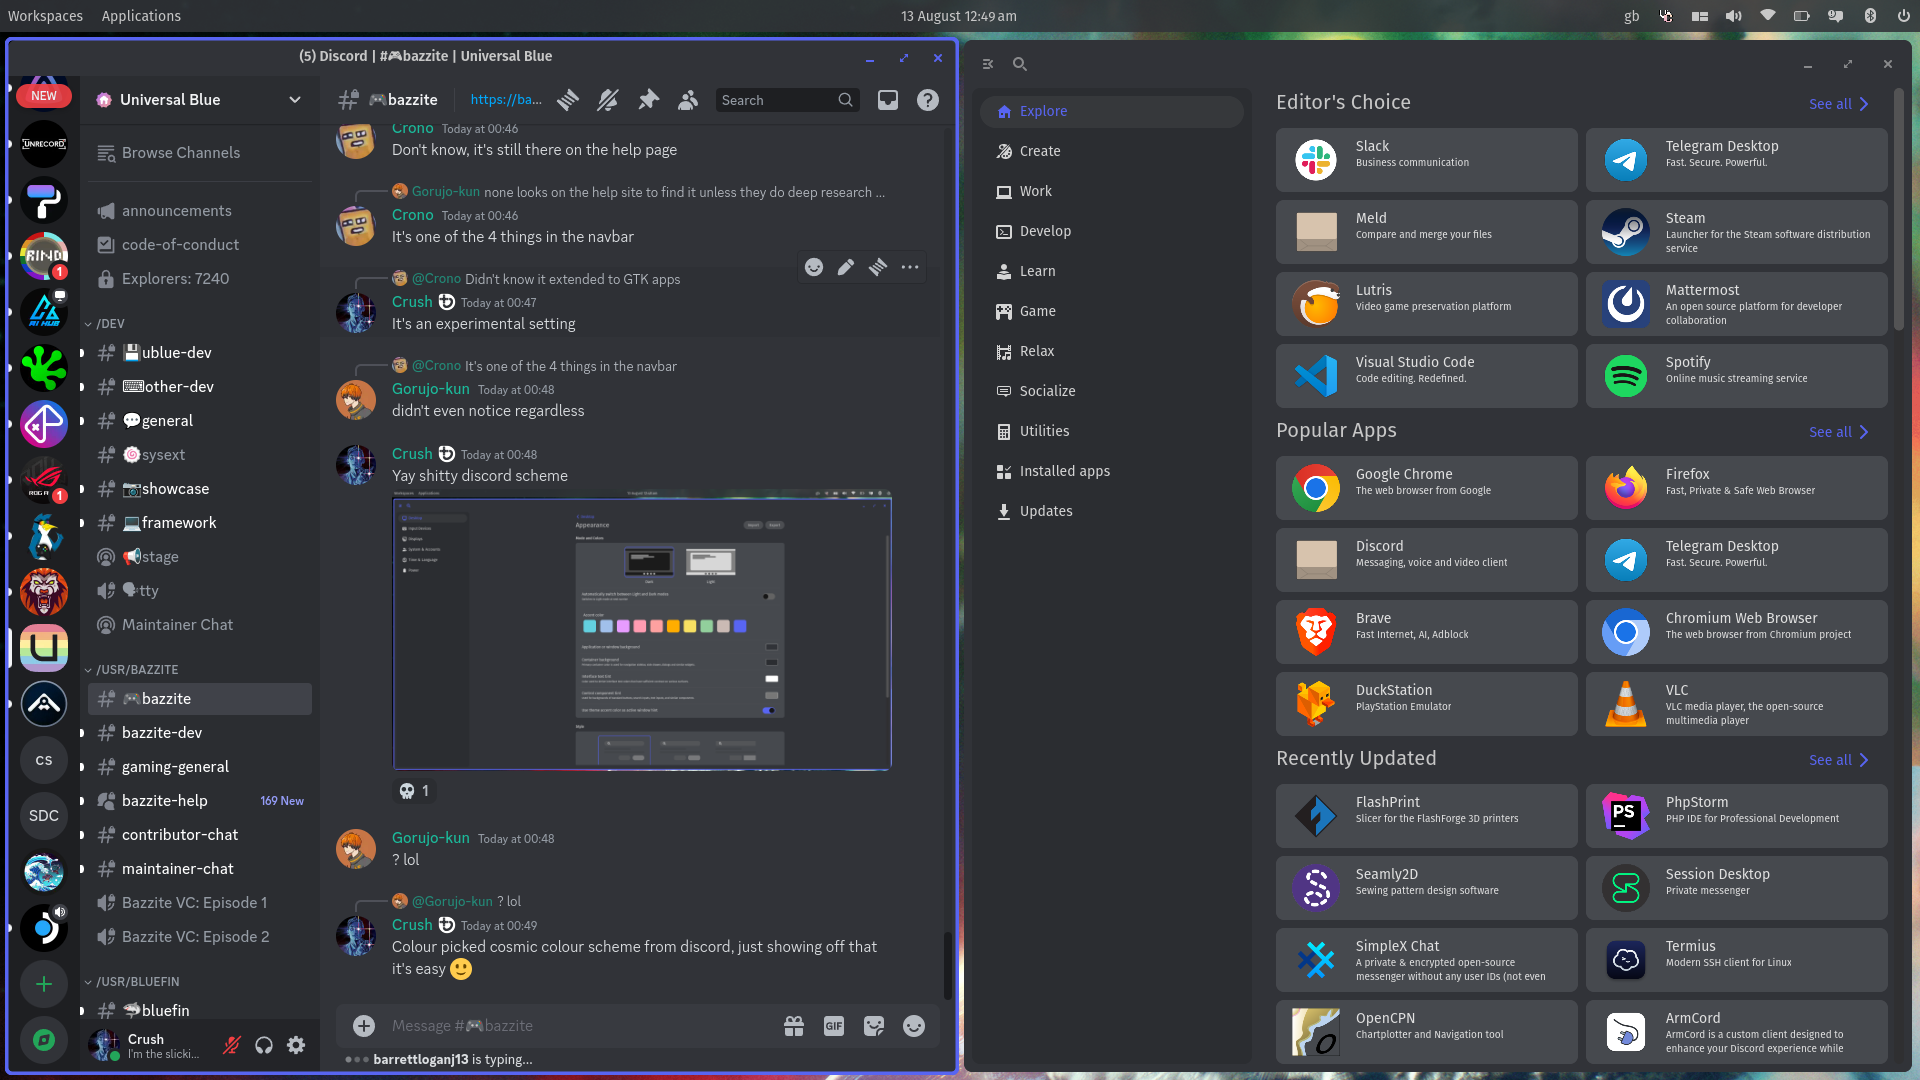This screenshot has height=1080, width=1920.
Task: Toggle the skull reaction on image
Action: point(414,791)
